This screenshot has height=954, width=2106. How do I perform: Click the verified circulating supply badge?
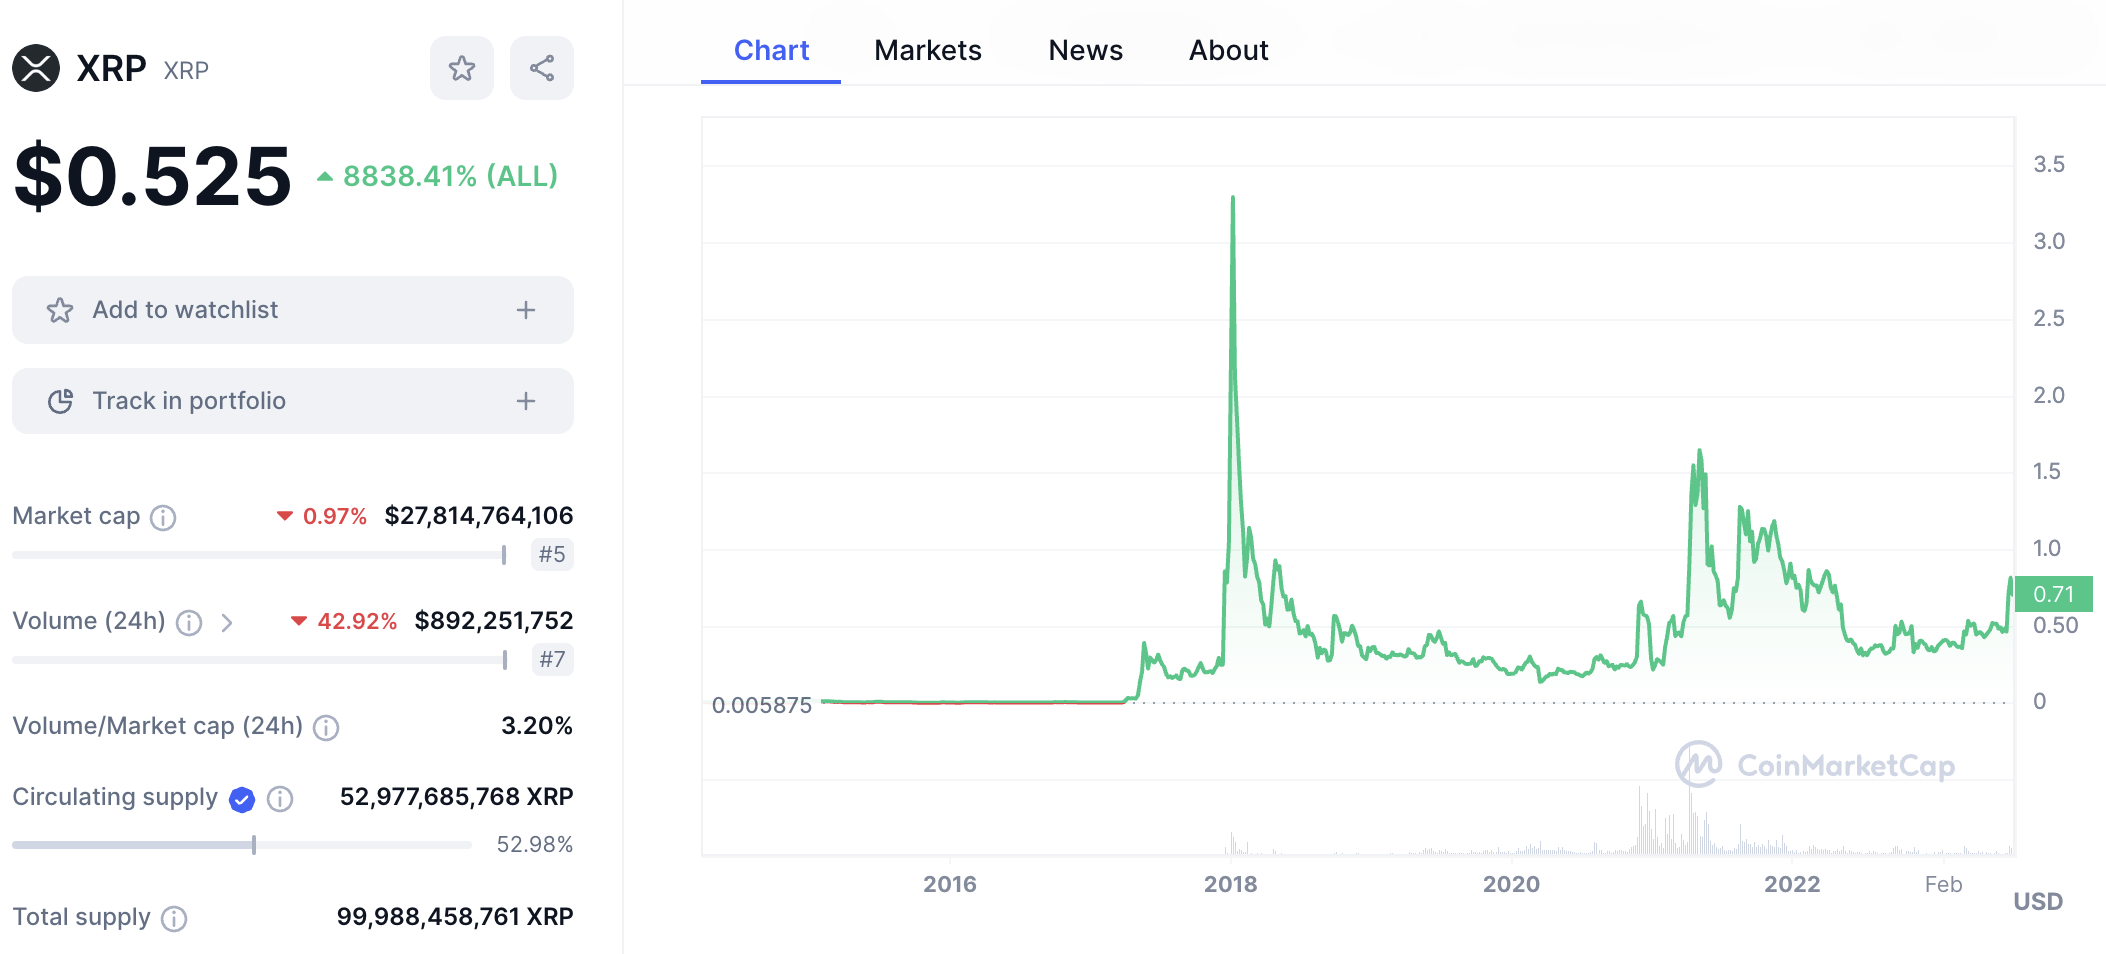point(242,799)
